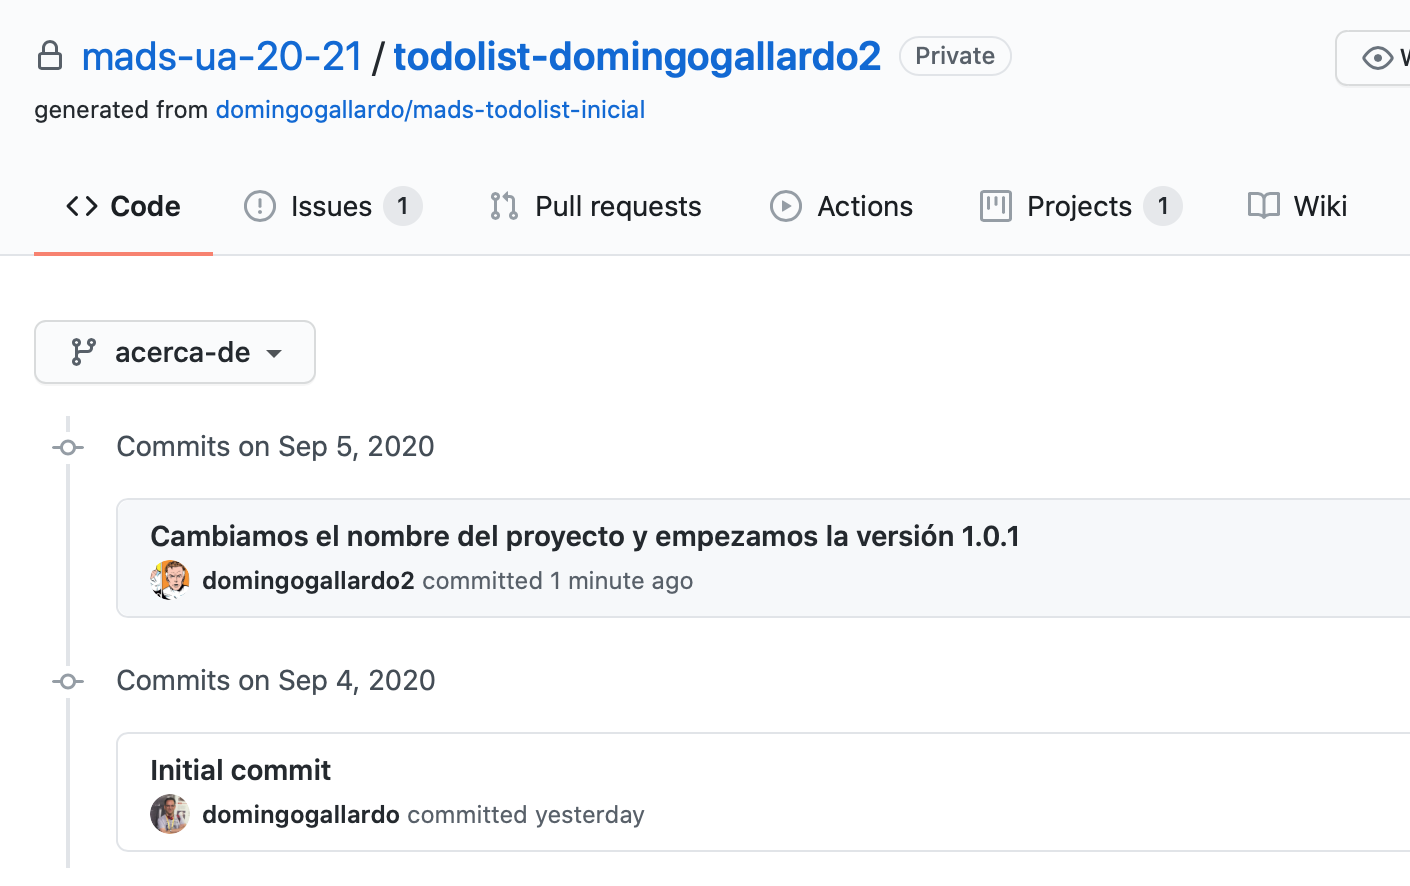Follow the domingogallardo/mads-todolist-inicial template link

[430, 110]
